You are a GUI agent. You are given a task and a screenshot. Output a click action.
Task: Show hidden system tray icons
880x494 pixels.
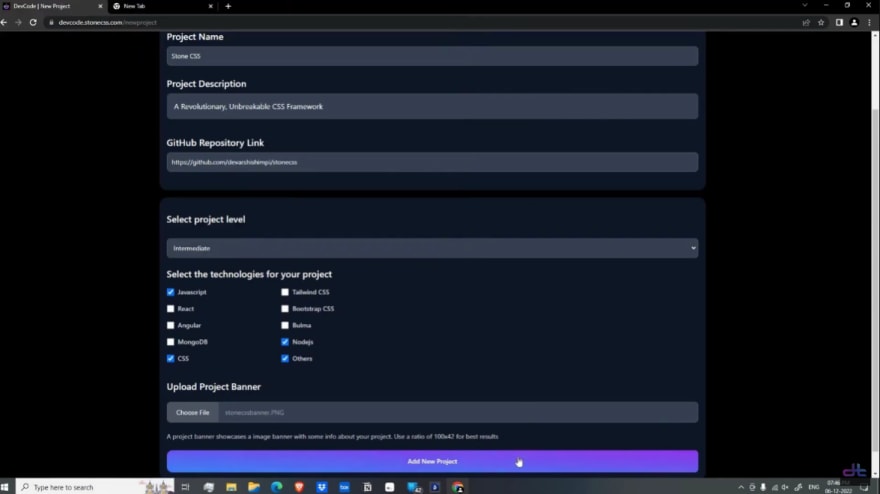pyautogui.click(x=741, y=487)
